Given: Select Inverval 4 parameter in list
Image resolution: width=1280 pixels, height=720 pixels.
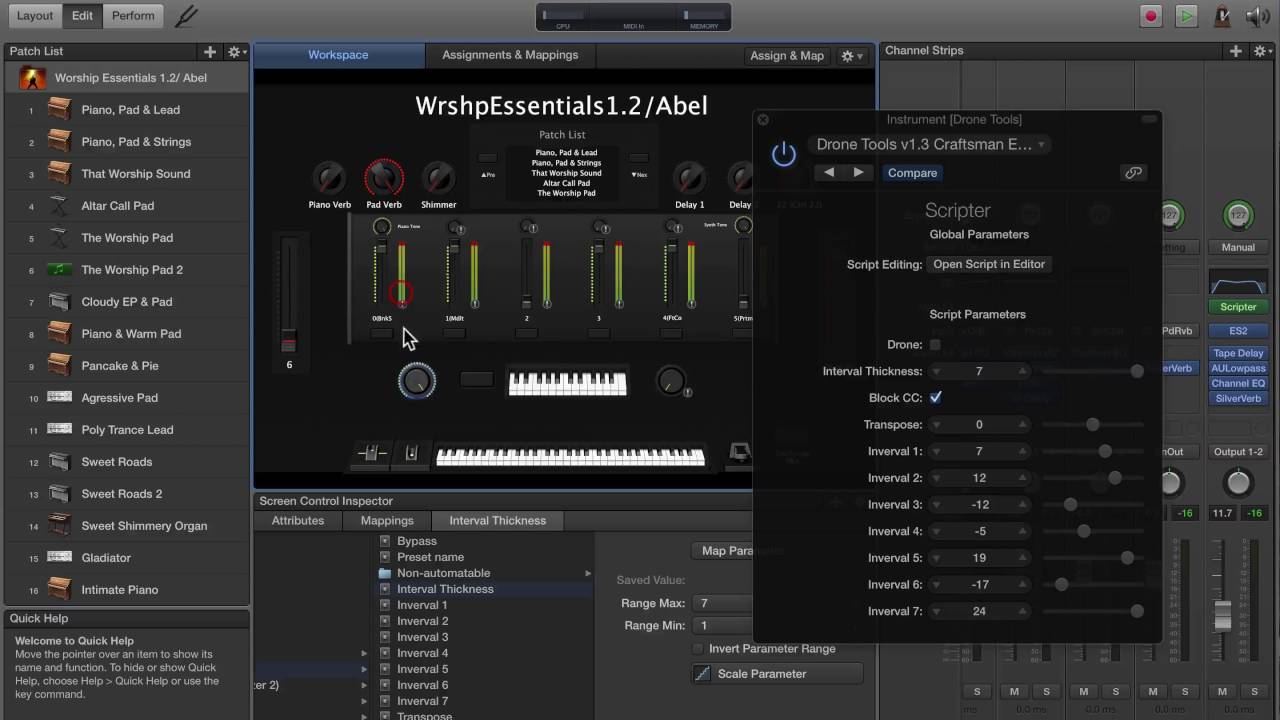Looking at the screenshot, I should (x=422, y=653).
